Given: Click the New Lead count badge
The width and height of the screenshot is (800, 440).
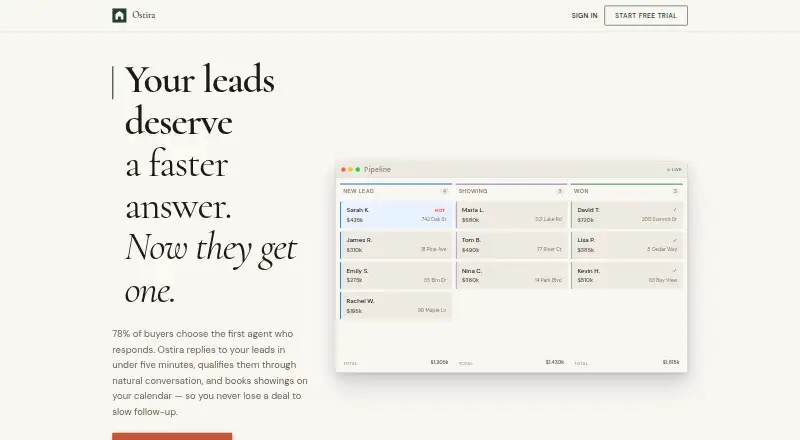Looking at the screenshot, I should [x=444, y=191].
